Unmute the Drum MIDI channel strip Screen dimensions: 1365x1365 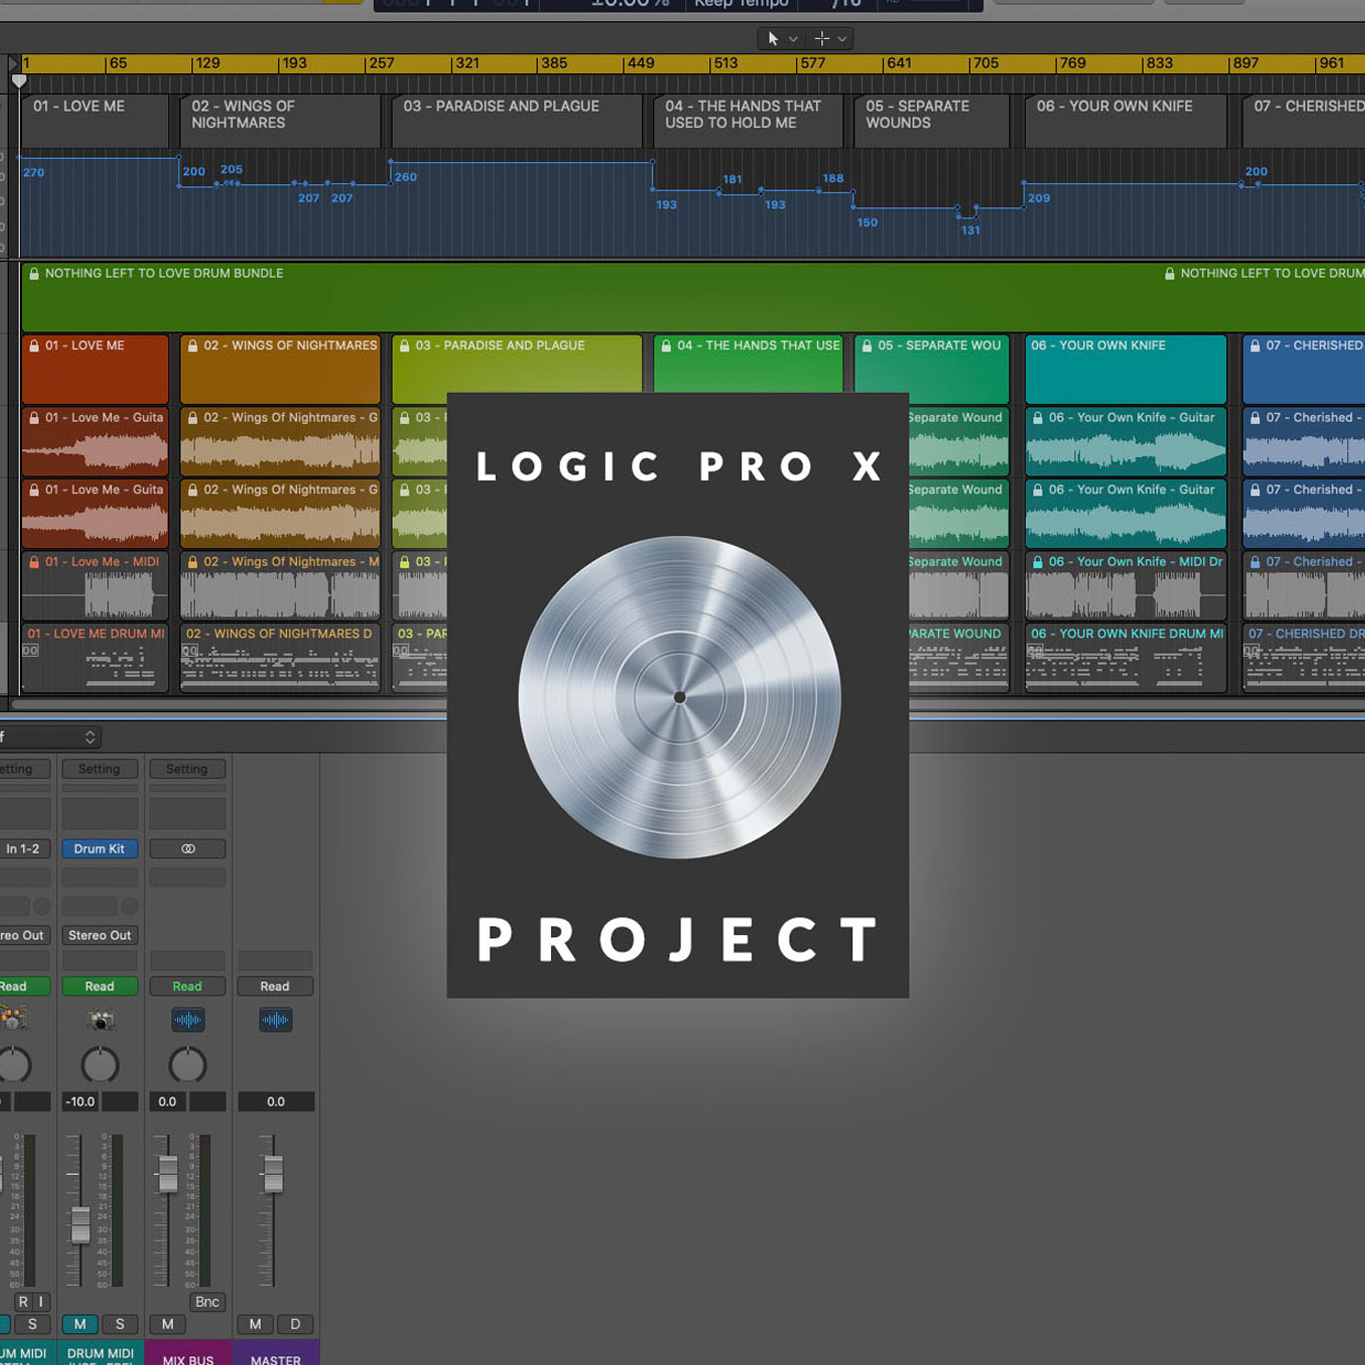[80, 1324]
